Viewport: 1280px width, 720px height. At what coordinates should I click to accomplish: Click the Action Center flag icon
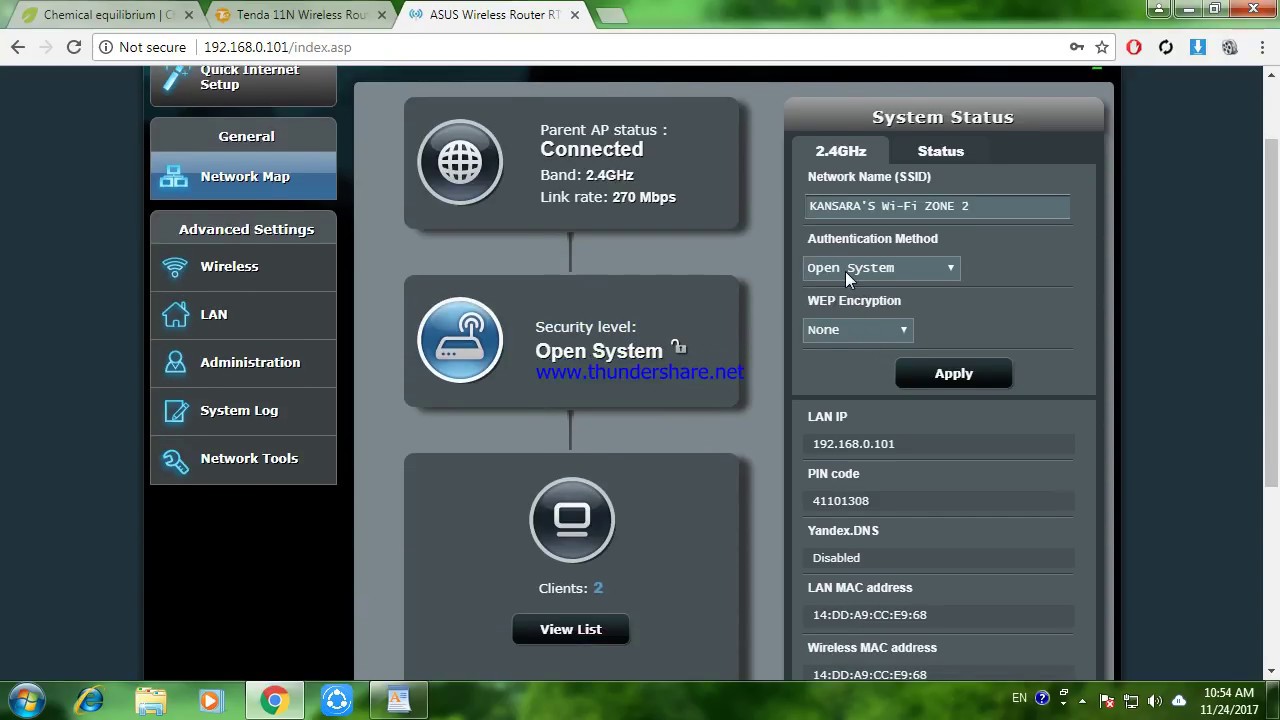pos(1107,700)
